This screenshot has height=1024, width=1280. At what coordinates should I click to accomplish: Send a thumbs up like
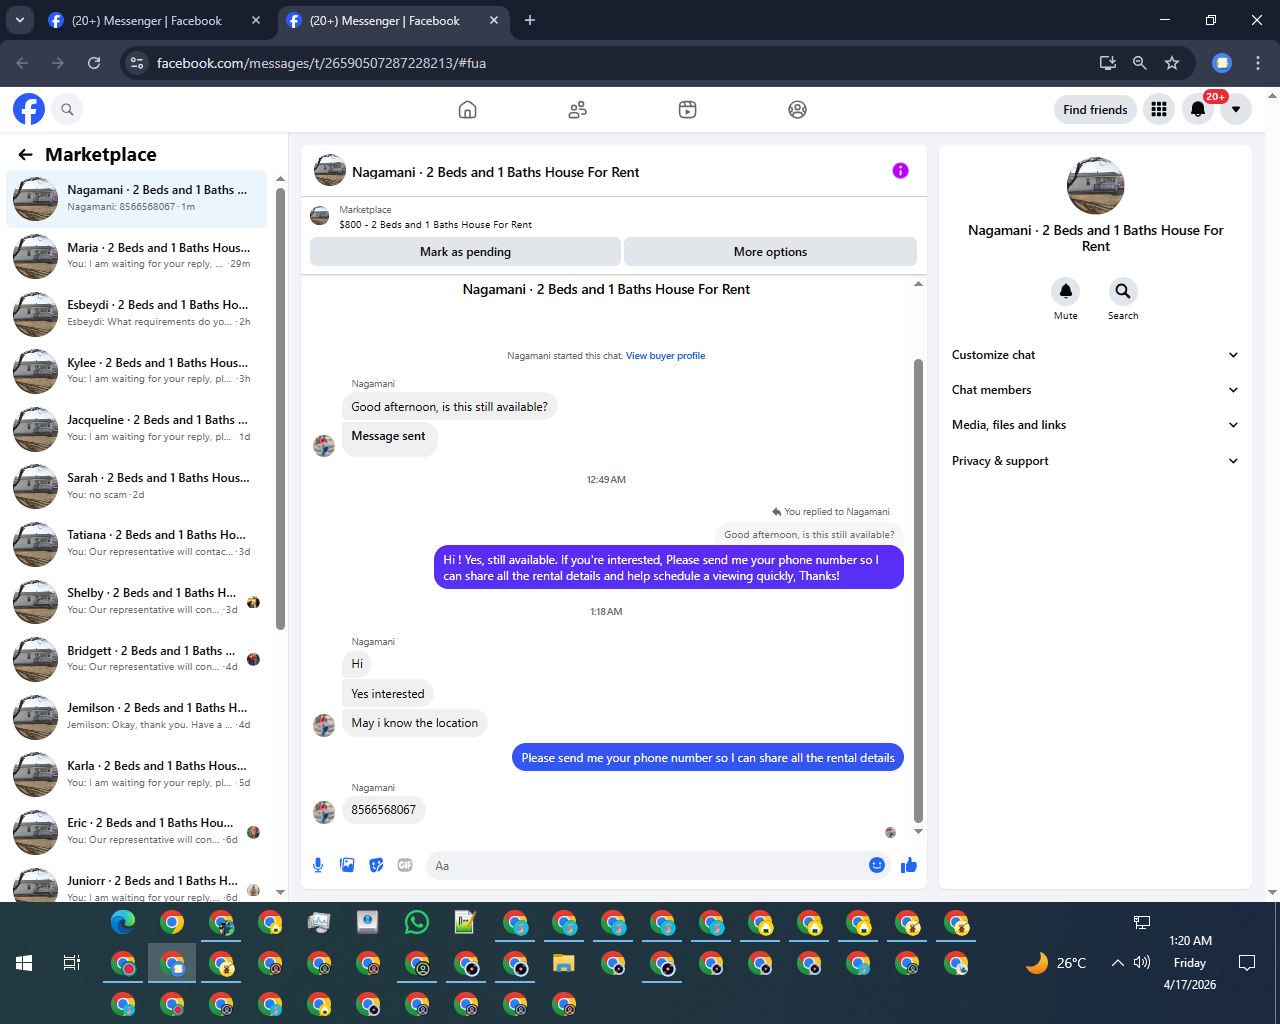[x=909, y=865]
